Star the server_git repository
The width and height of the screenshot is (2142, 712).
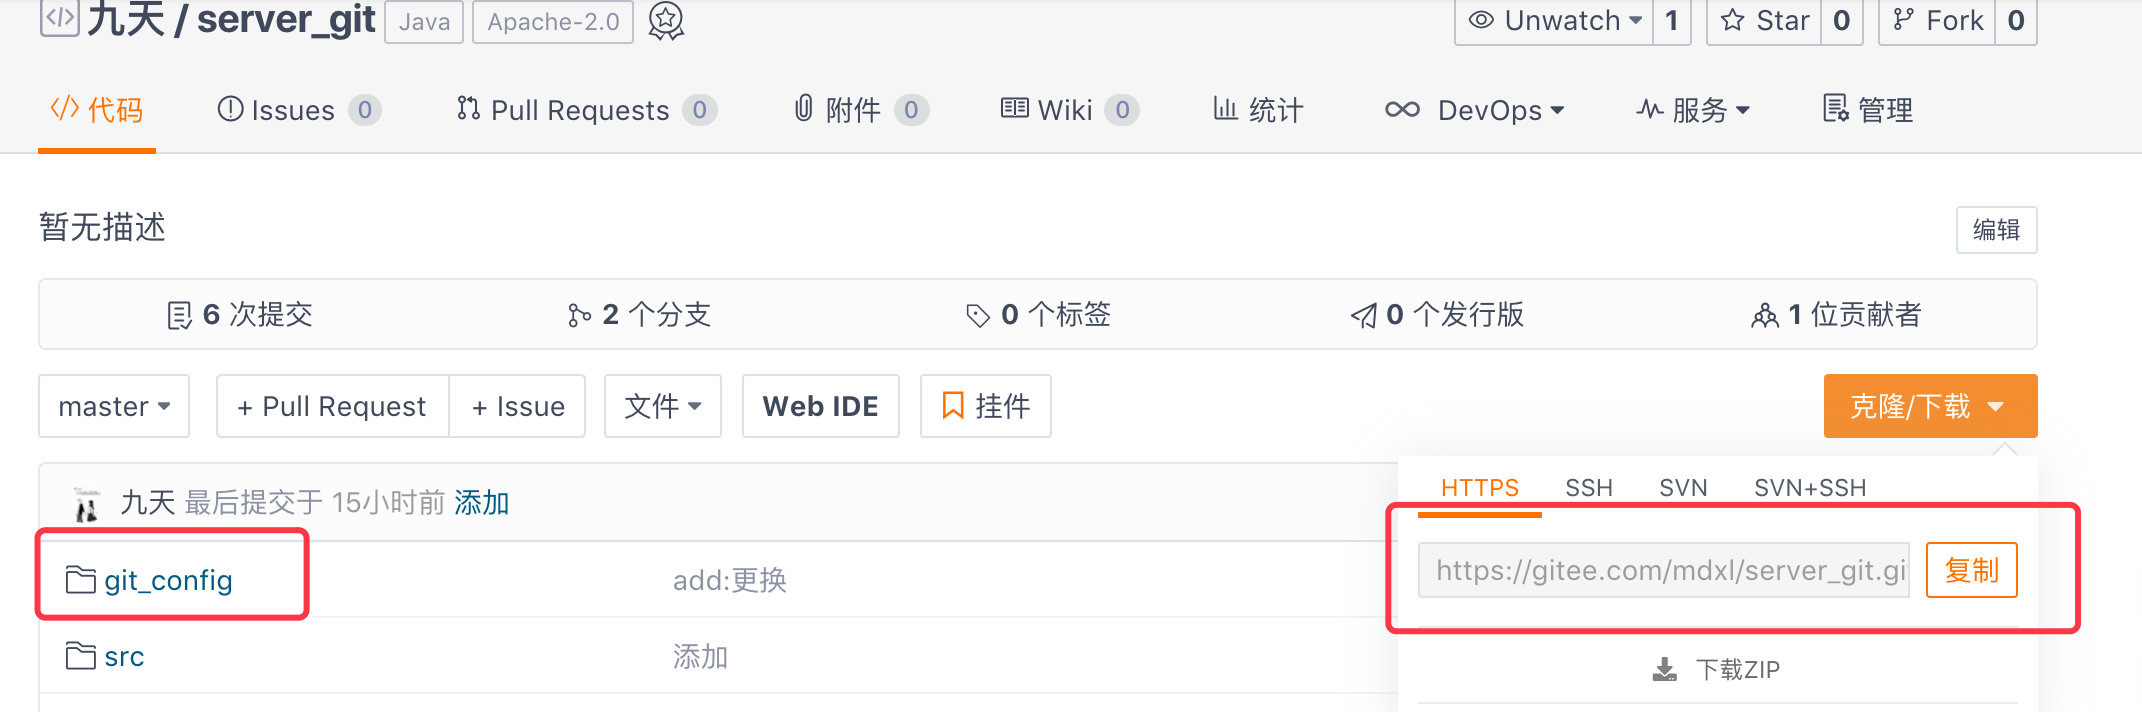point(1767,21)
